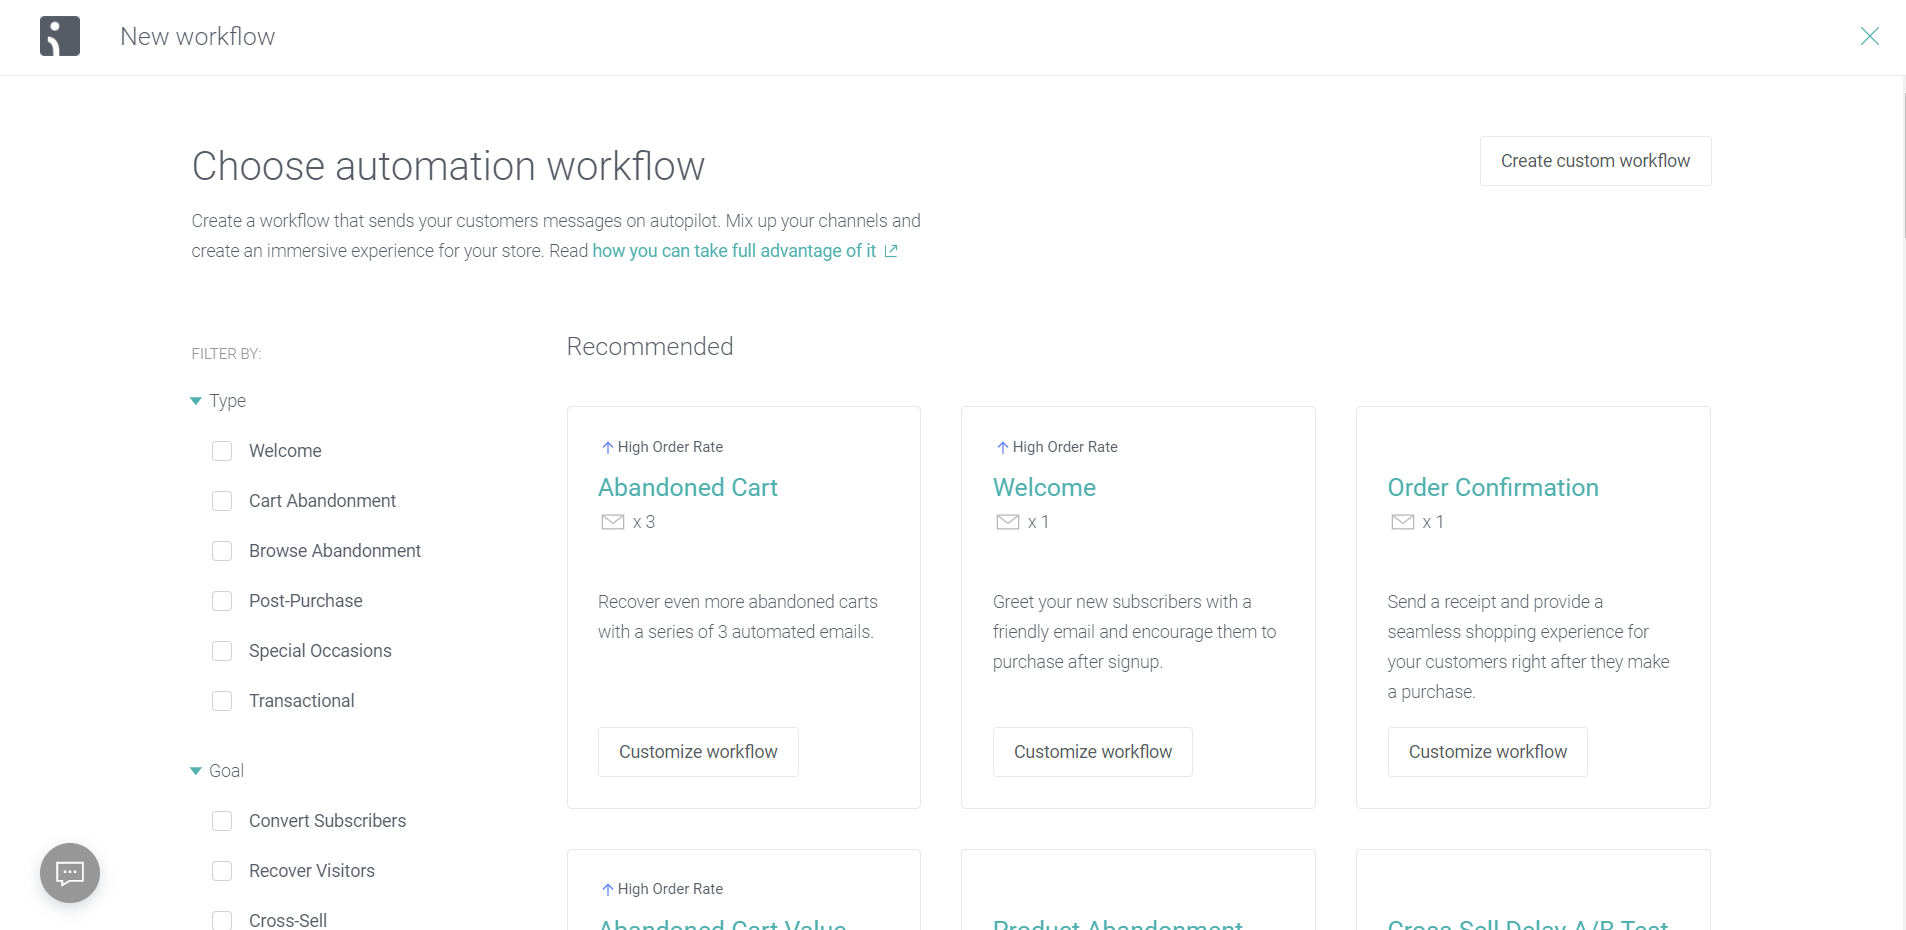Collapse the Type filter section
Viewport: 1906px width, 930px height.
[196, 401]
